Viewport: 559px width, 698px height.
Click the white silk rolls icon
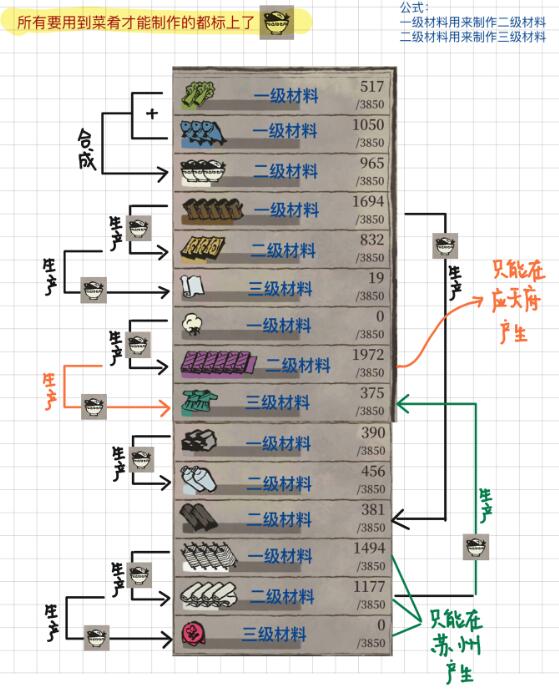(208, 595)
